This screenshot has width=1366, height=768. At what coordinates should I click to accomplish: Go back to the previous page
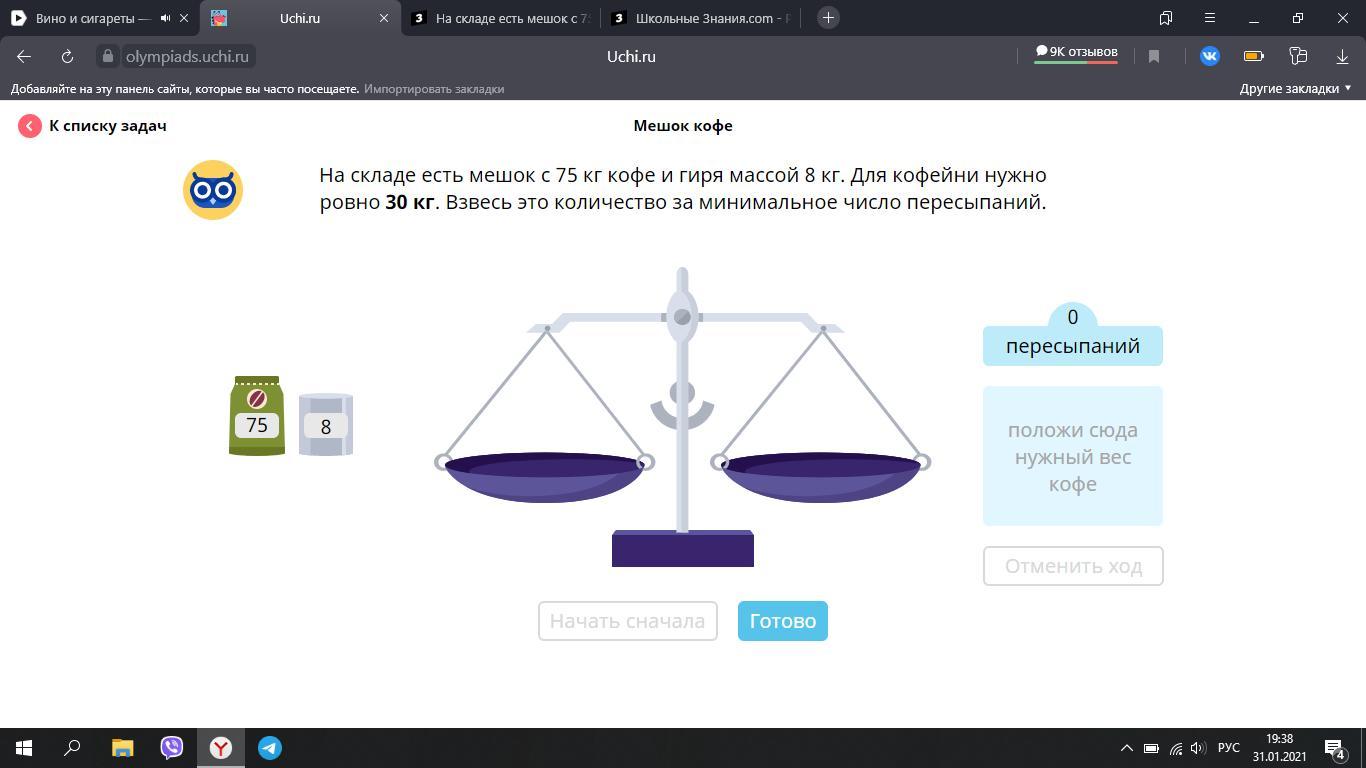pos(24,57)
